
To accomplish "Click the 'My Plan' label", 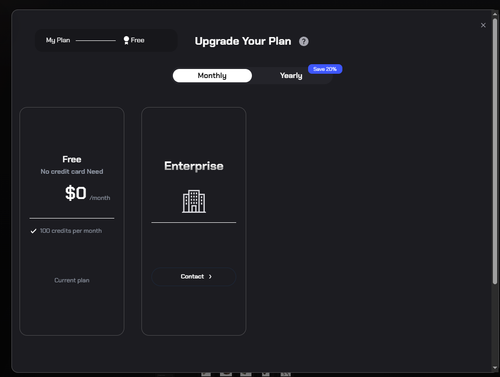I will pyautogui.click(x=58, y=40).
